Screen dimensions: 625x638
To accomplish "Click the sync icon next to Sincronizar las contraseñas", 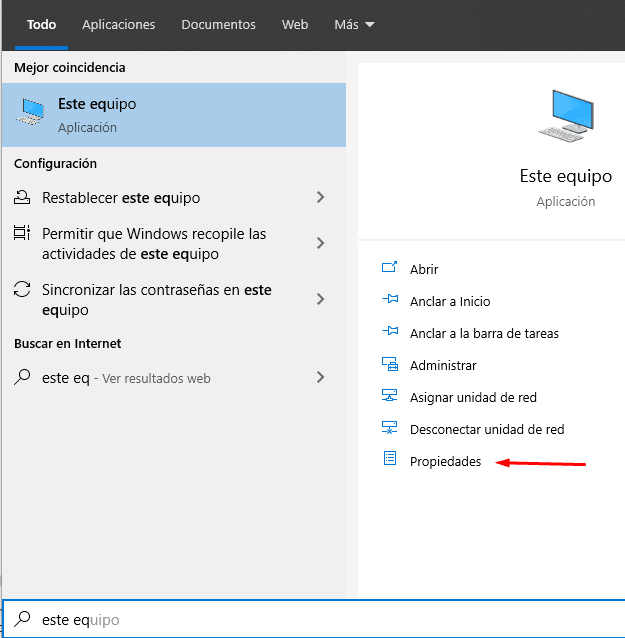I will [x=22, y=289].
